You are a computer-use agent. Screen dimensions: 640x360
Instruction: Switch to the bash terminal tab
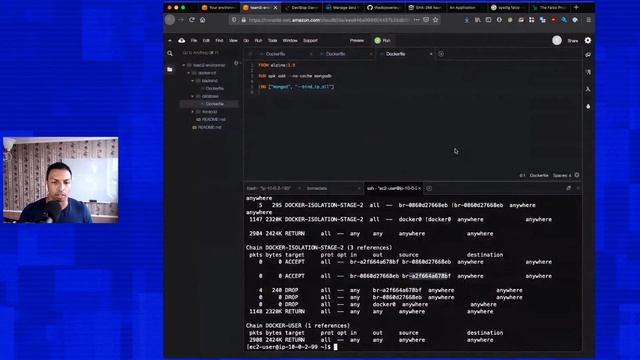(x=273, y=188)
